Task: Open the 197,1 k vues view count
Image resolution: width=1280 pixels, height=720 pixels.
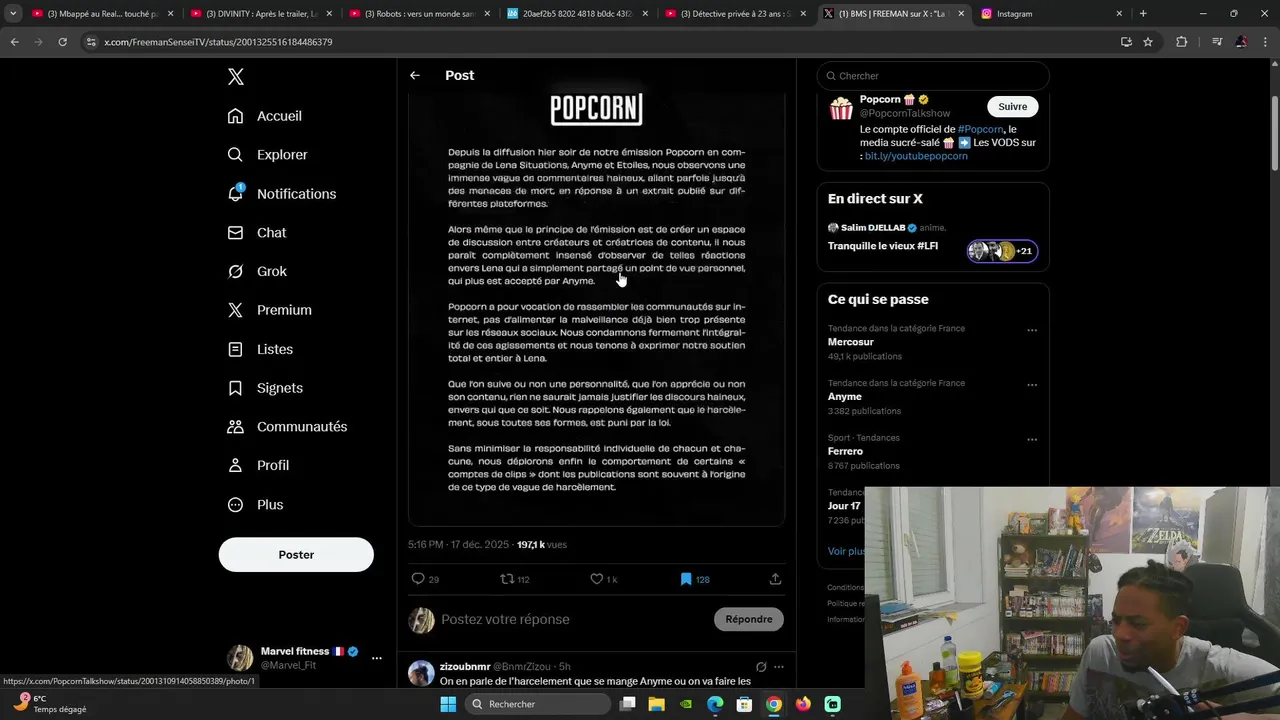Action: (542, 545)
